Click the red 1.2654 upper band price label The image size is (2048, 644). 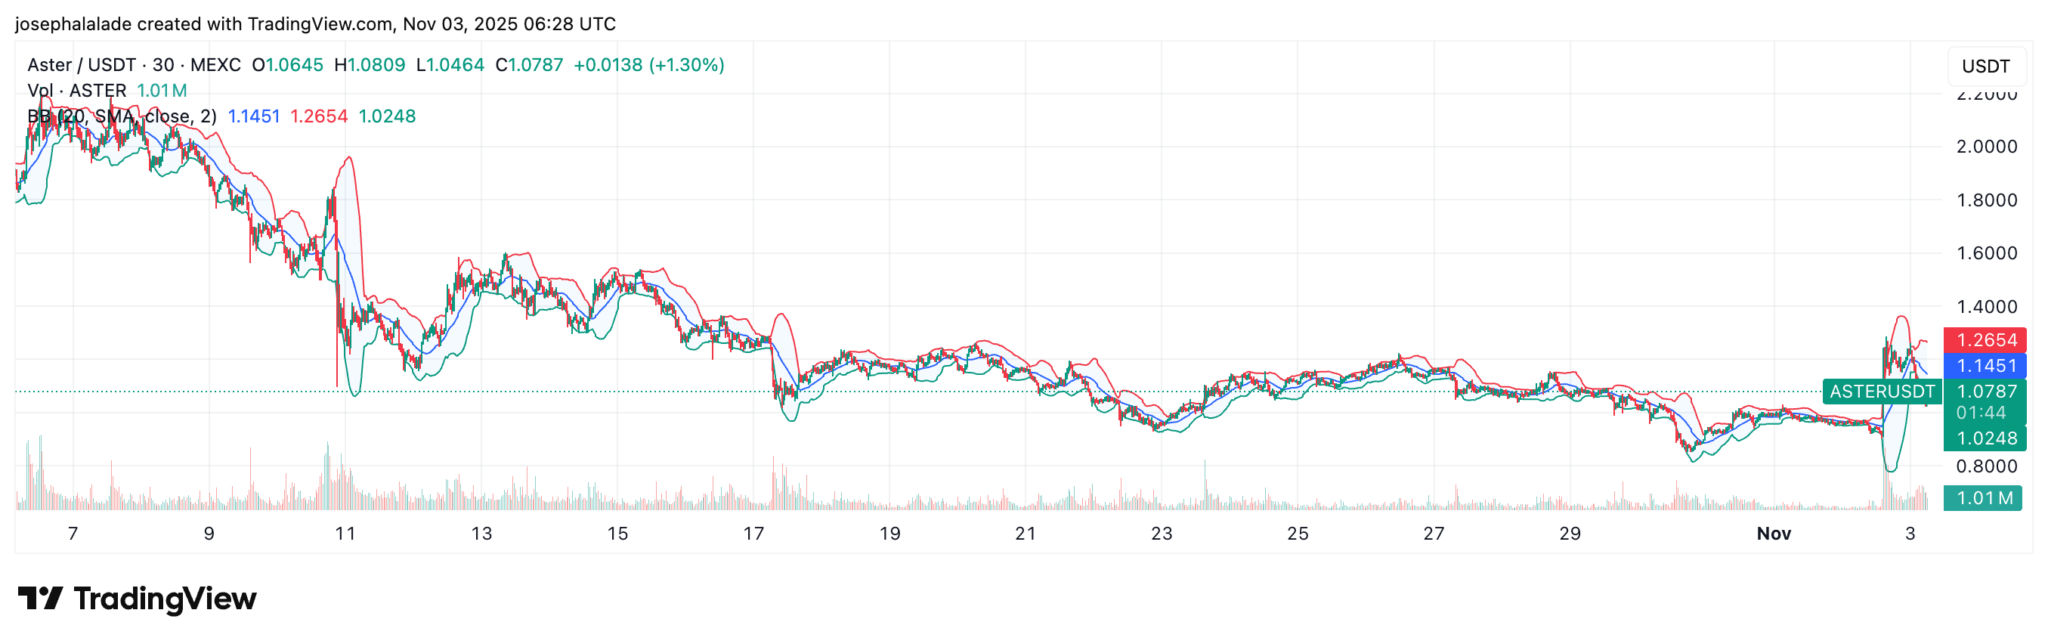[1985, 340]
